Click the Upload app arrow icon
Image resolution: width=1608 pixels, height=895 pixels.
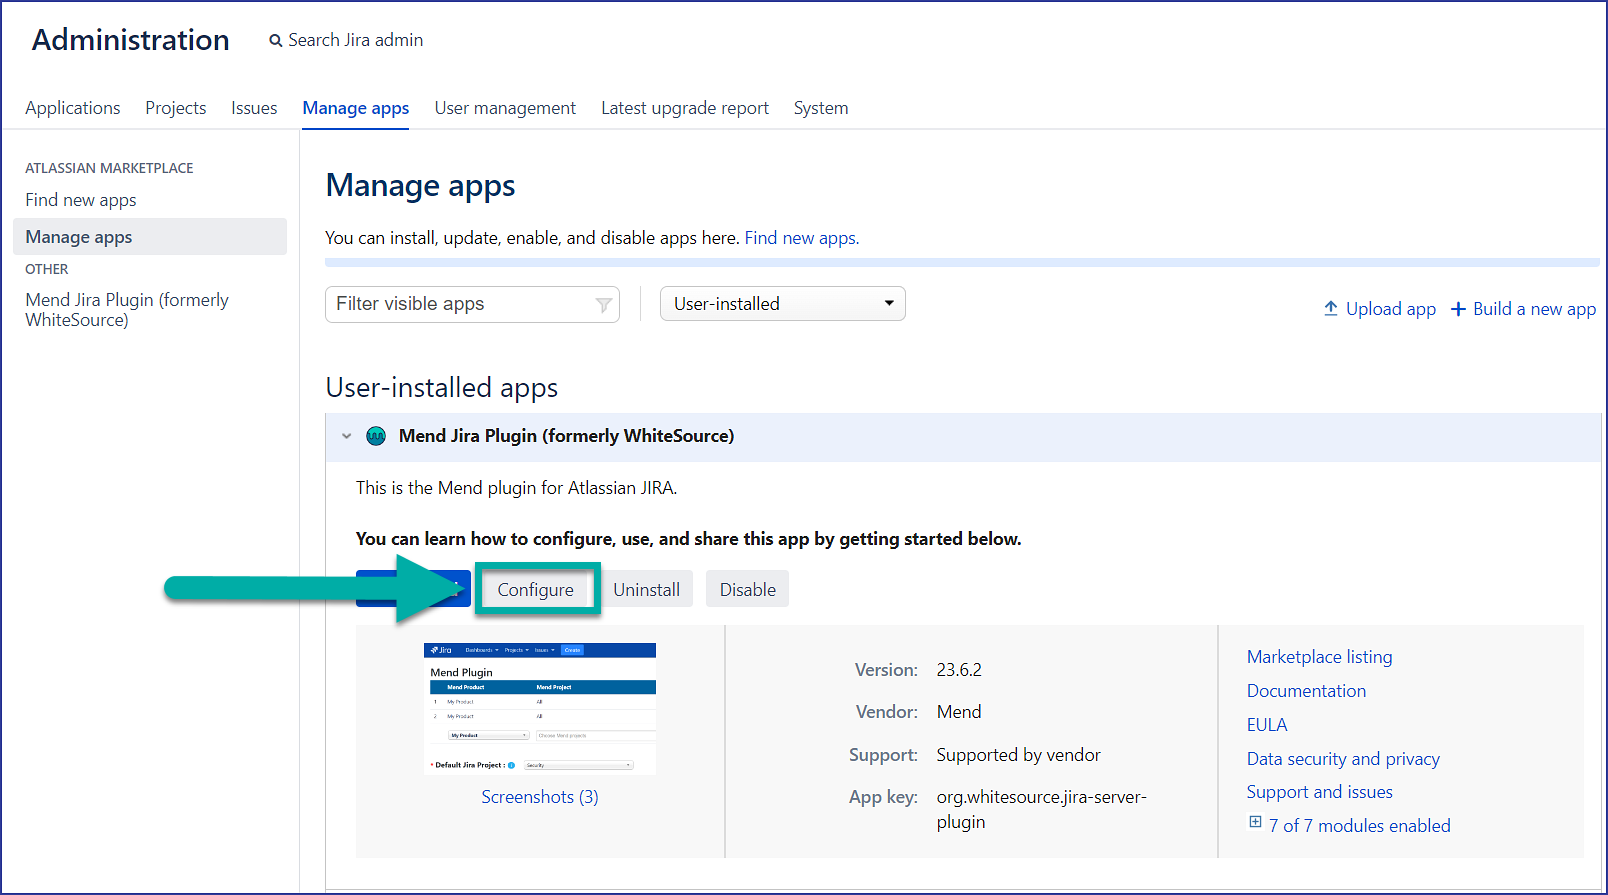tap(1330, 309)
